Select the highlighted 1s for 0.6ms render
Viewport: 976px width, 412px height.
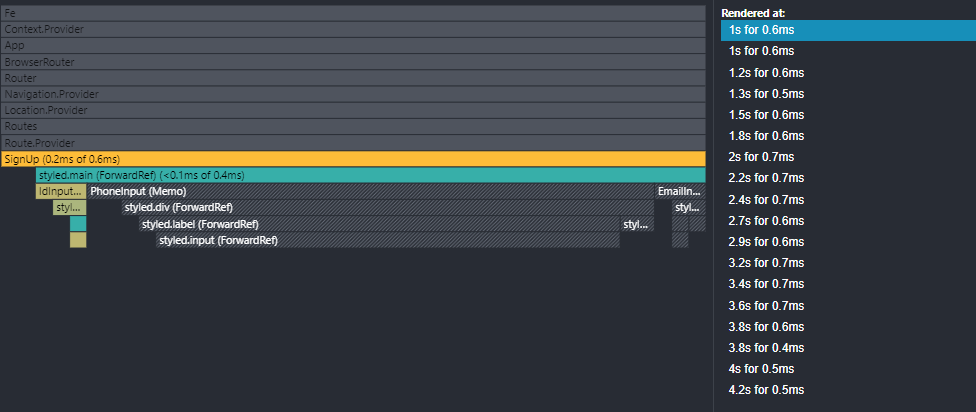[847, 30]
